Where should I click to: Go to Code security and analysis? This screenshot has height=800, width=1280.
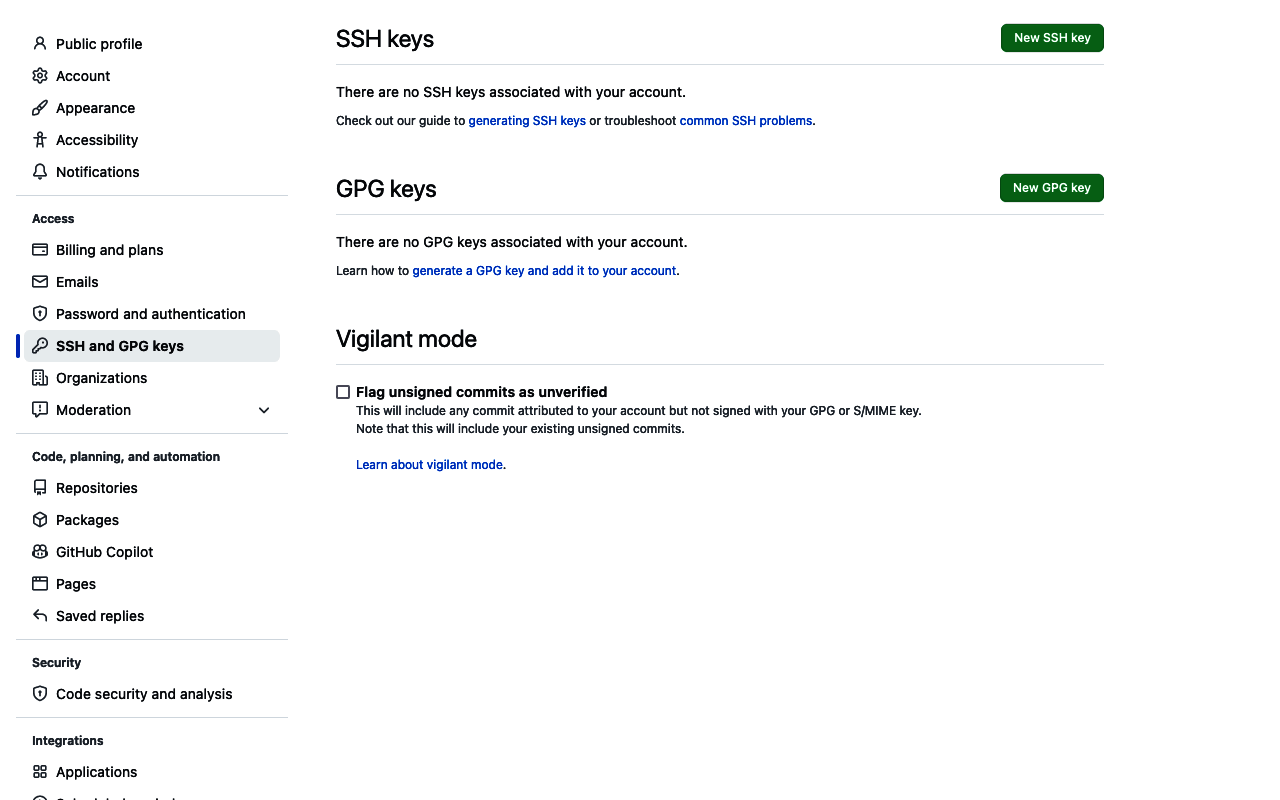click(144, 693)
